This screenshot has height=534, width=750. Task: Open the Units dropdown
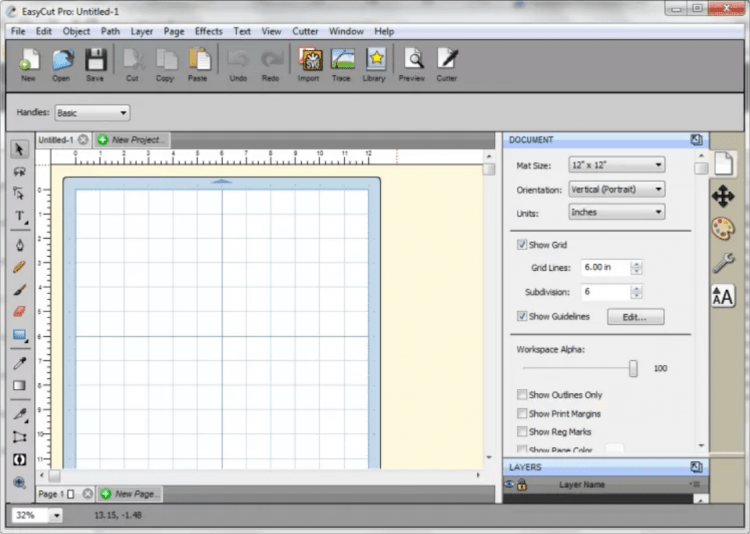point(617,212)
